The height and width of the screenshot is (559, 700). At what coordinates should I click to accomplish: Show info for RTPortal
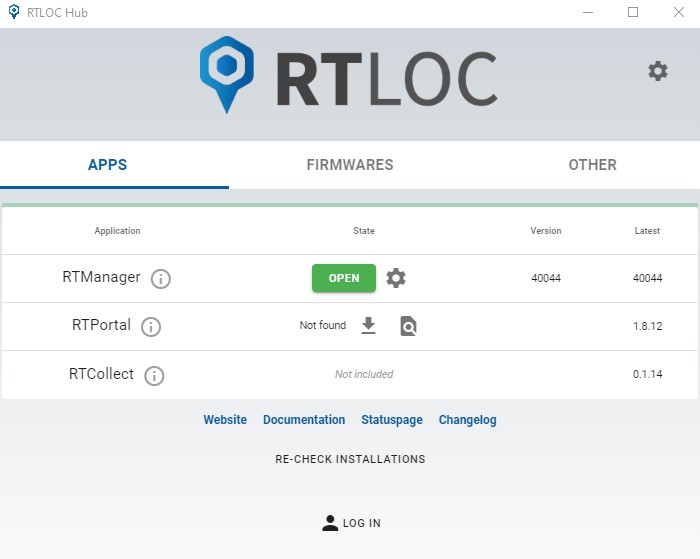pos(151,327)
